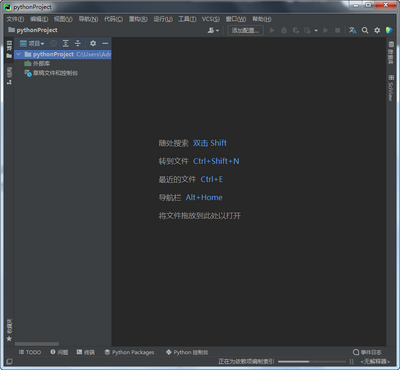Select pythonProject root folder in tree

pyautogui.click(x=63, y=54)
